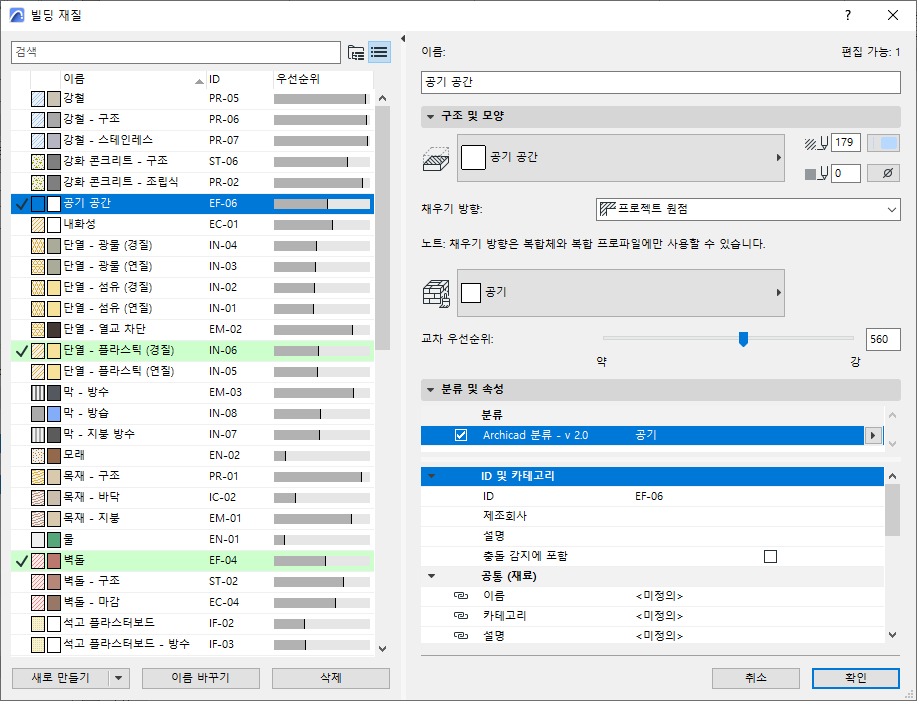Collapse the 구조 및 모양 section
917x701 pixels.
pos(430,116)
